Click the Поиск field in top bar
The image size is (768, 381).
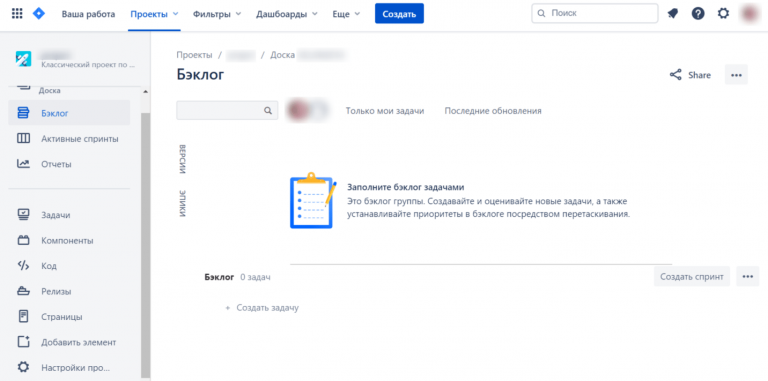(595, 14)
